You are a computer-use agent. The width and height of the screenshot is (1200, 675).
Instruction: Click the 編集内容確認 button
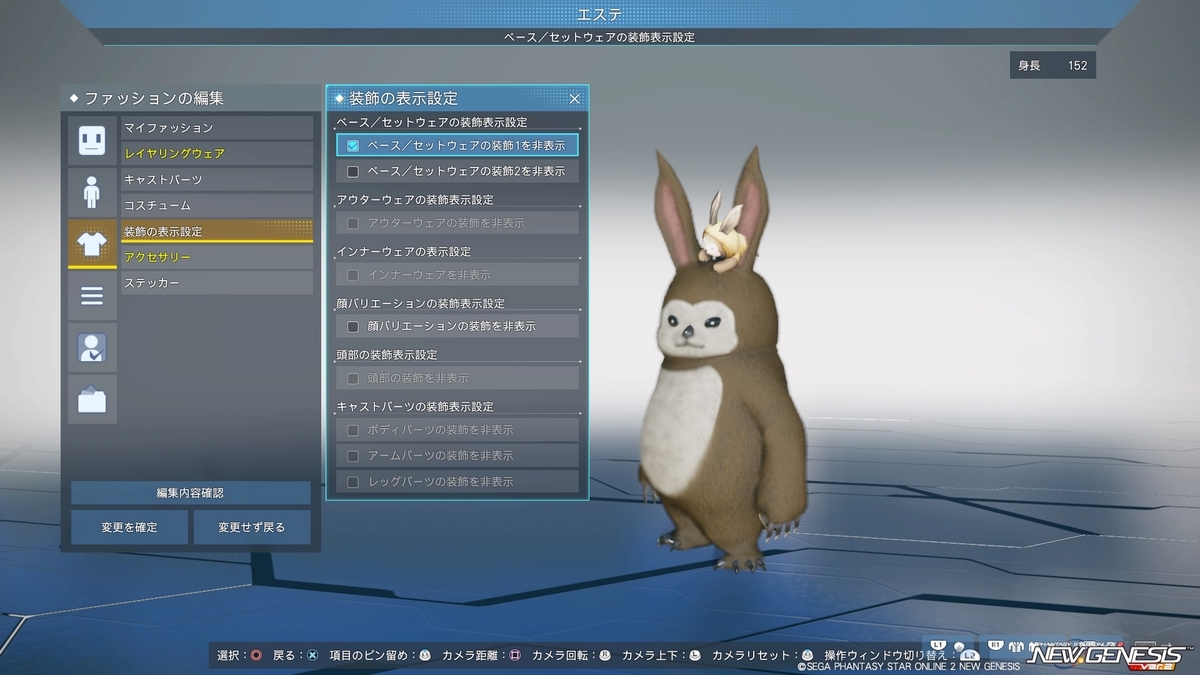pos(190,493)
